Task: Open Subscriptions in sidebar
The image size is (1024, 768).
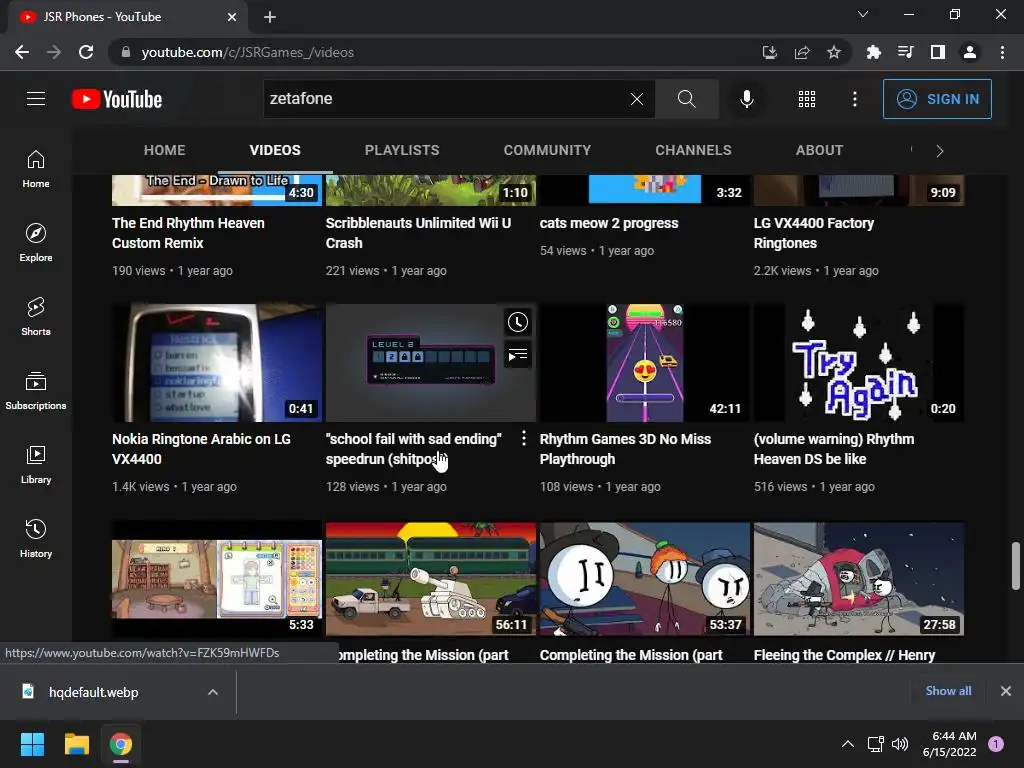Action: [36, 390]
